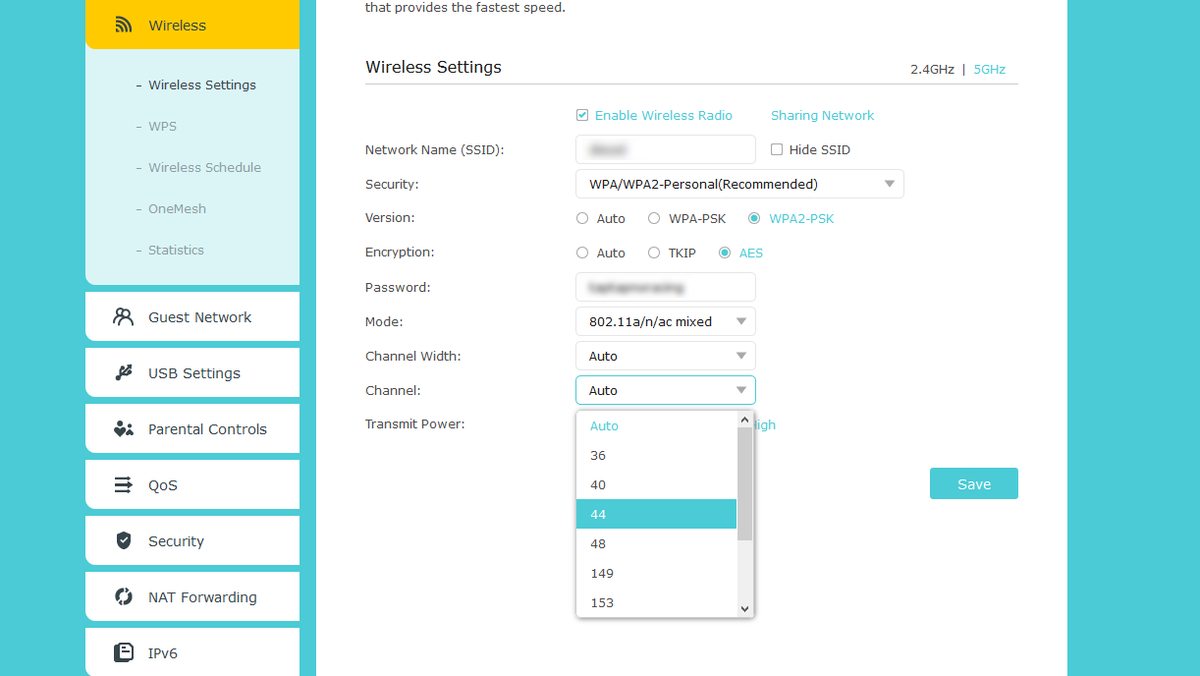Click the Save button
The image size is (1200, 676).
point(973,483)
